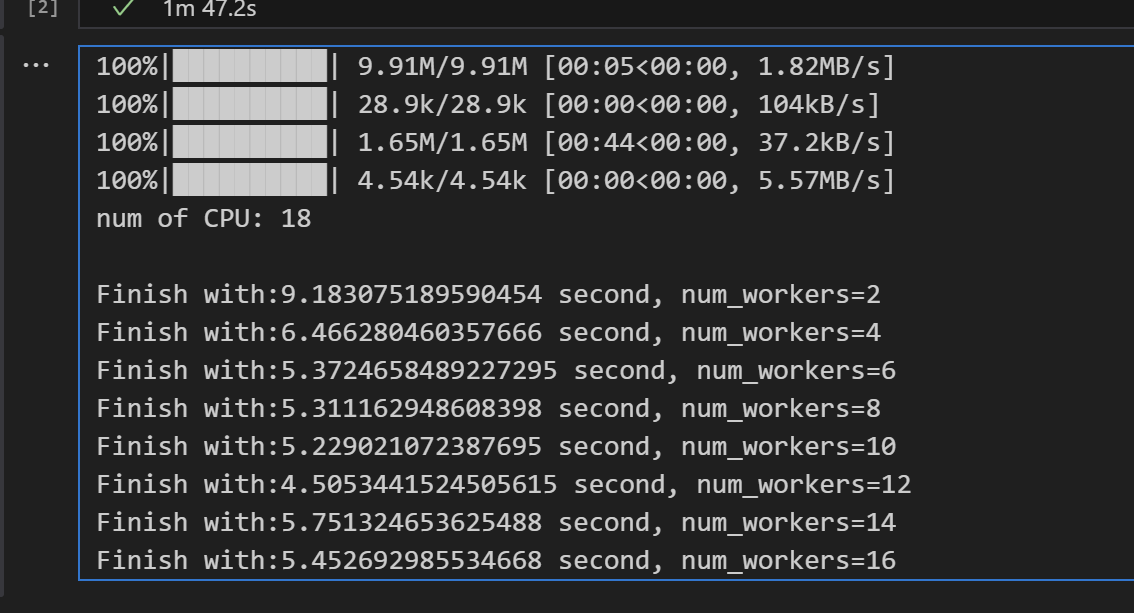Click the result line for num_workers=8
This screenshot has height=613, width=1134.
tap(488, 408)
